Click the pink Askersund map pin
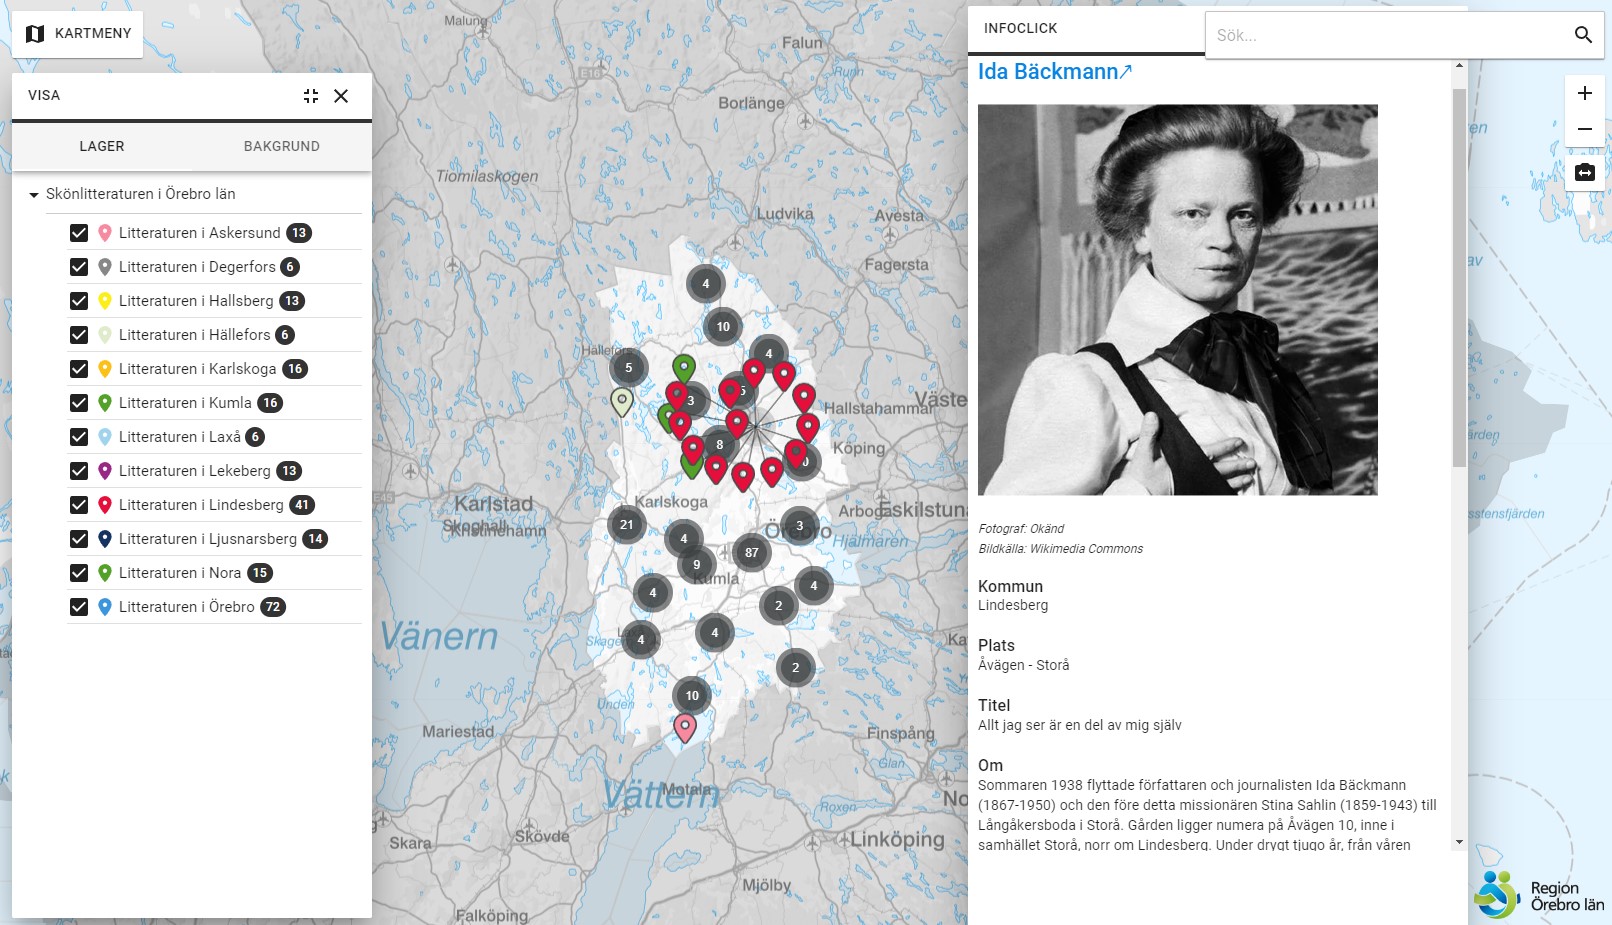 pyautogui.click(x=685, y=727)
